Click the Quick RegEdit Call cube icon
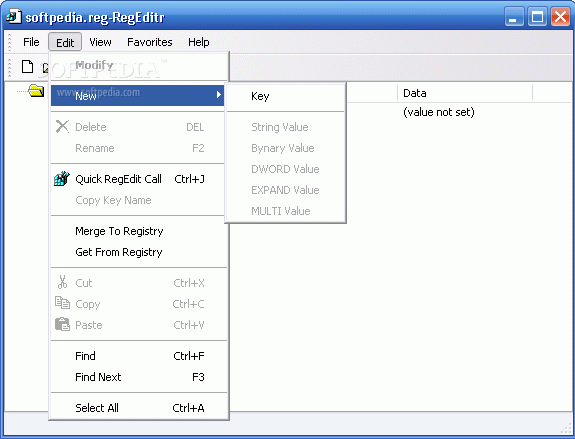Screen dimensions: 575x439 pos(62,179)
